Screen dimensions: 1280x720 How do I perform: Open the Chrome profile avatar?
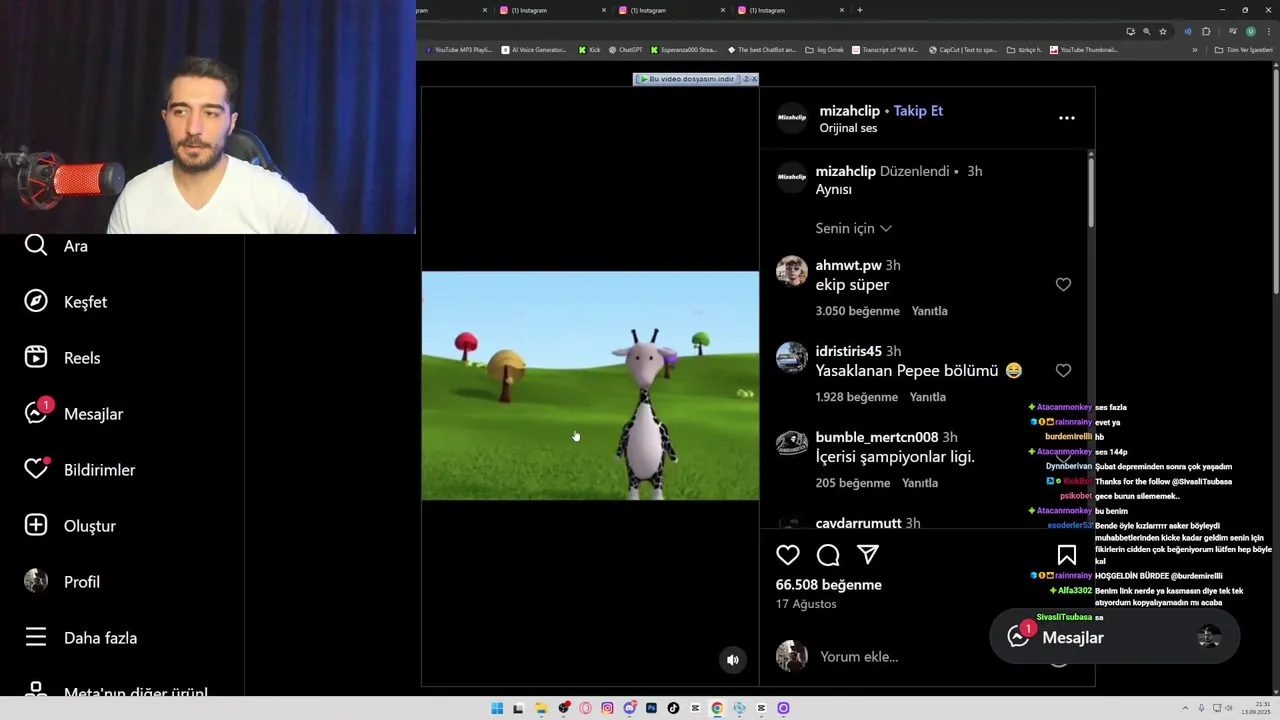(1251, 31)
